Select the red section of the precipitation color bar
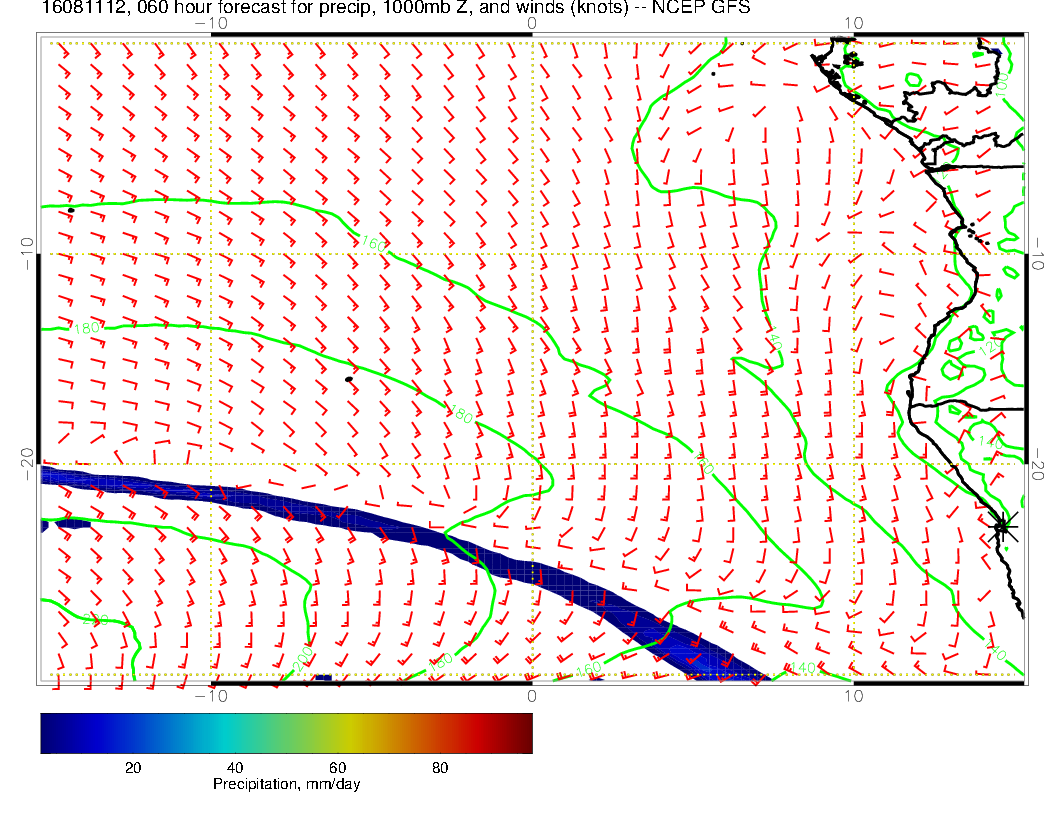 coord(470,732)
